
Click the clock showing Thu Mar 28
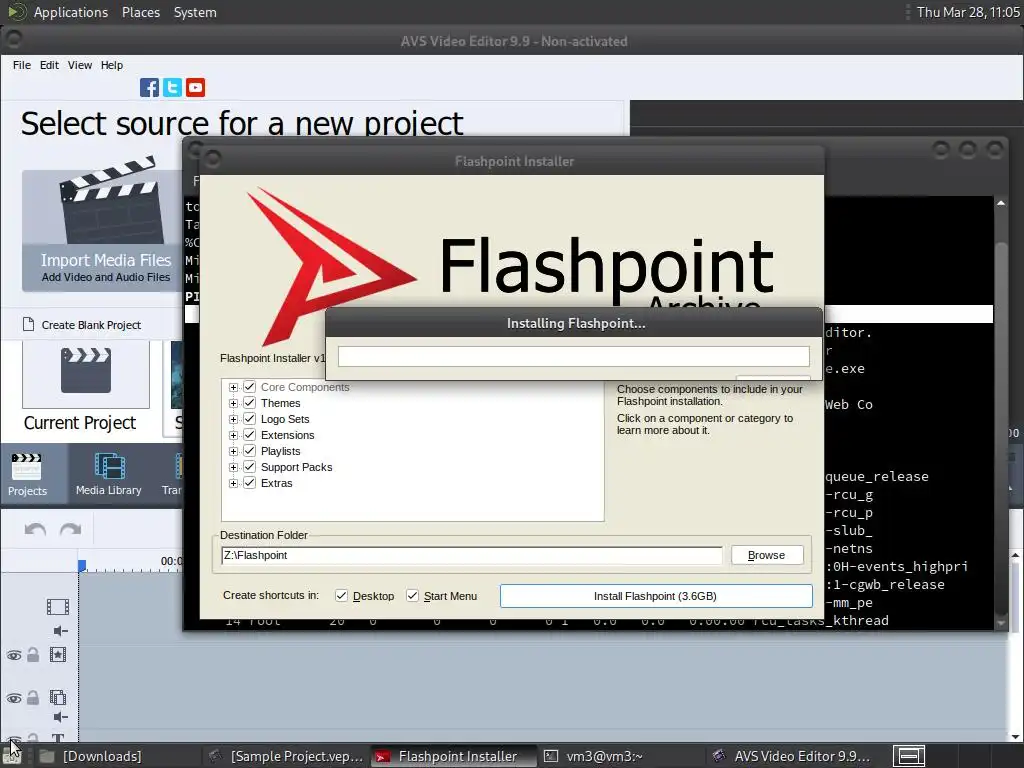pyautogui.click(x=968, y=12)
